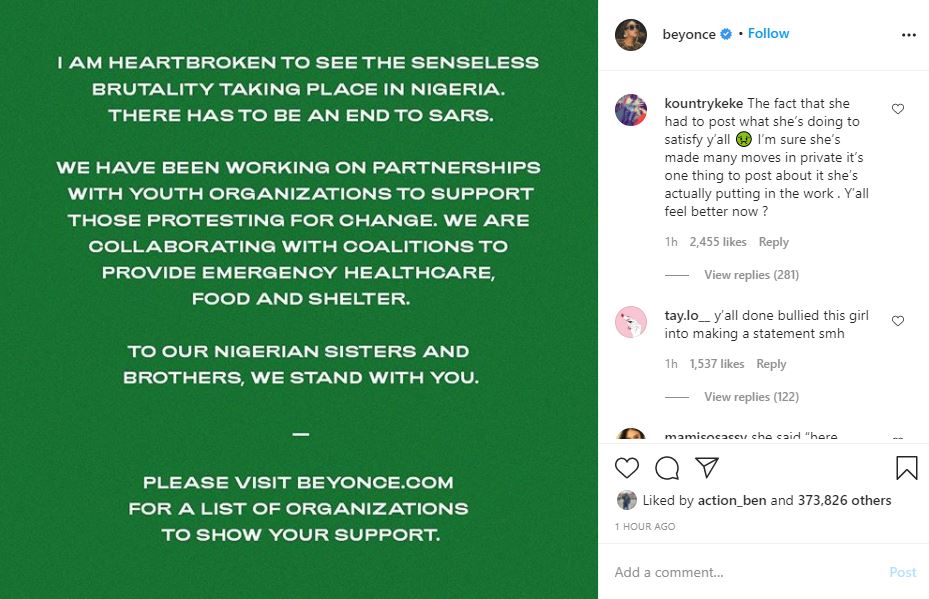Image resolution: width=929 pixels, height=599 pixels.
Task: Open beyonce username link in header
Action: 689,34
